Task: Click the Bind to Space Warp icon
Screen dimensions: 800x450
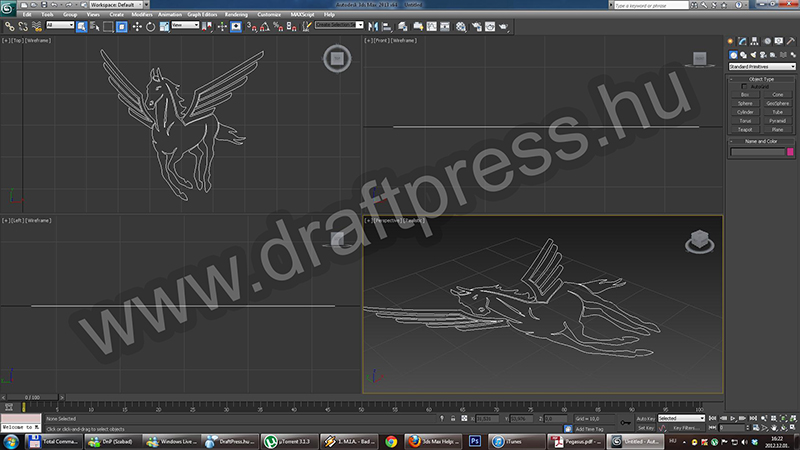Action: pos(36,27)
